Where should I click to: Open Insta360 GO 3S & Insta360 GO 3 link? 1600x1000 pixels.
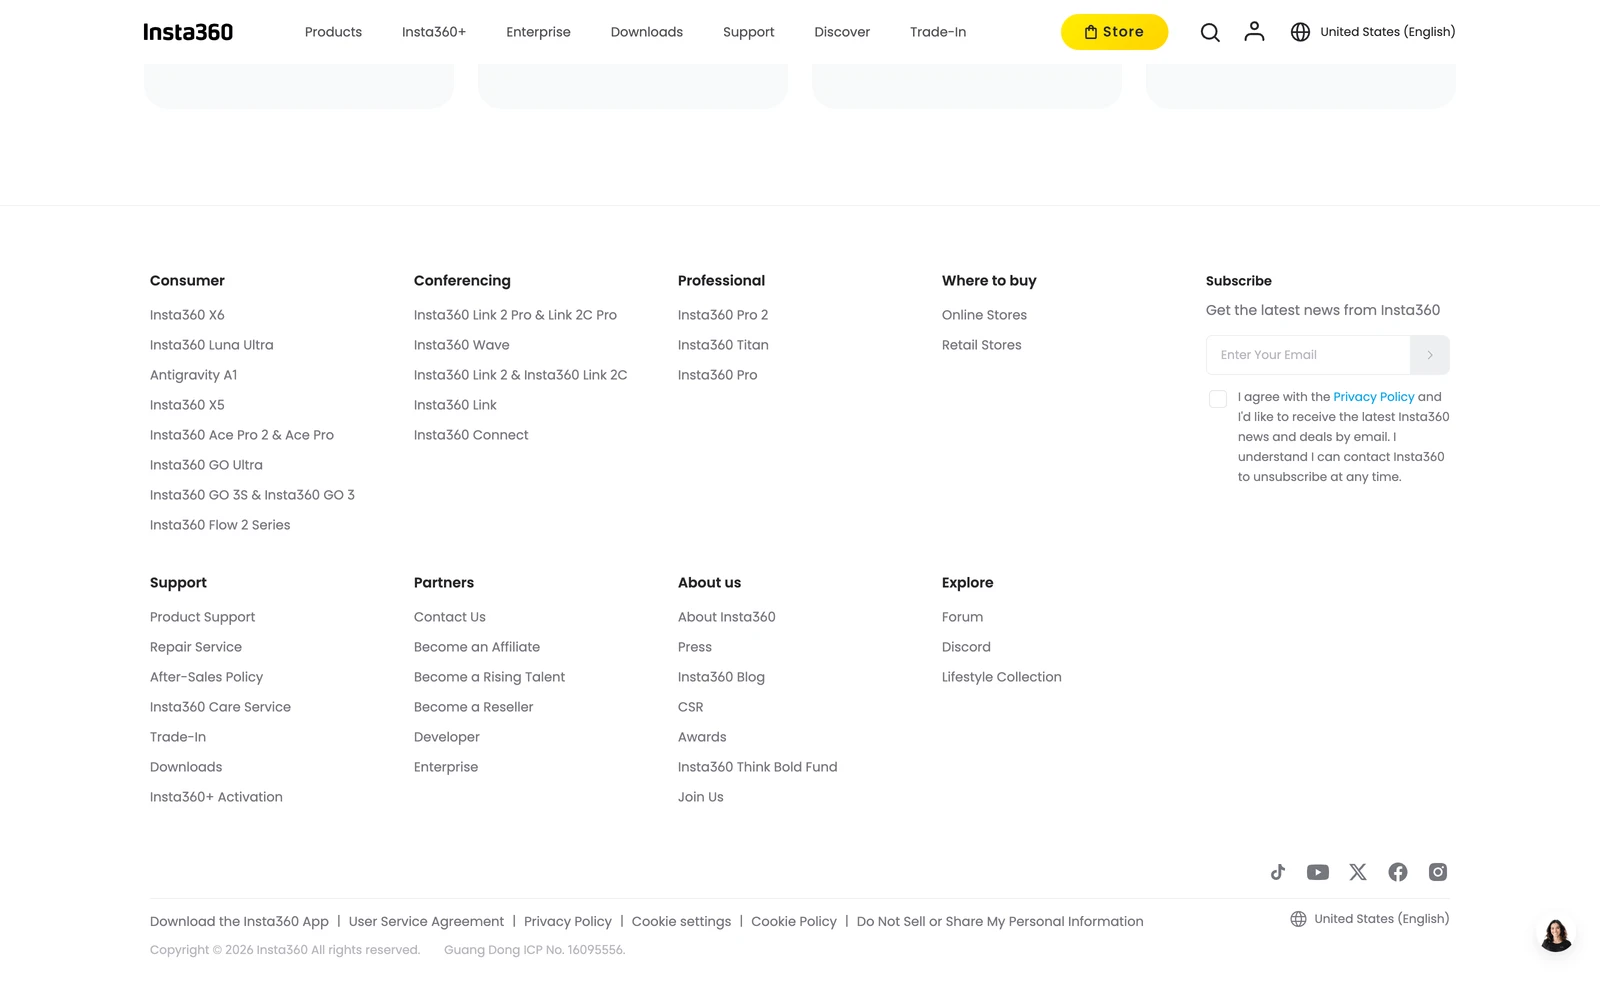pyautogui.click(x=252, y=495)
